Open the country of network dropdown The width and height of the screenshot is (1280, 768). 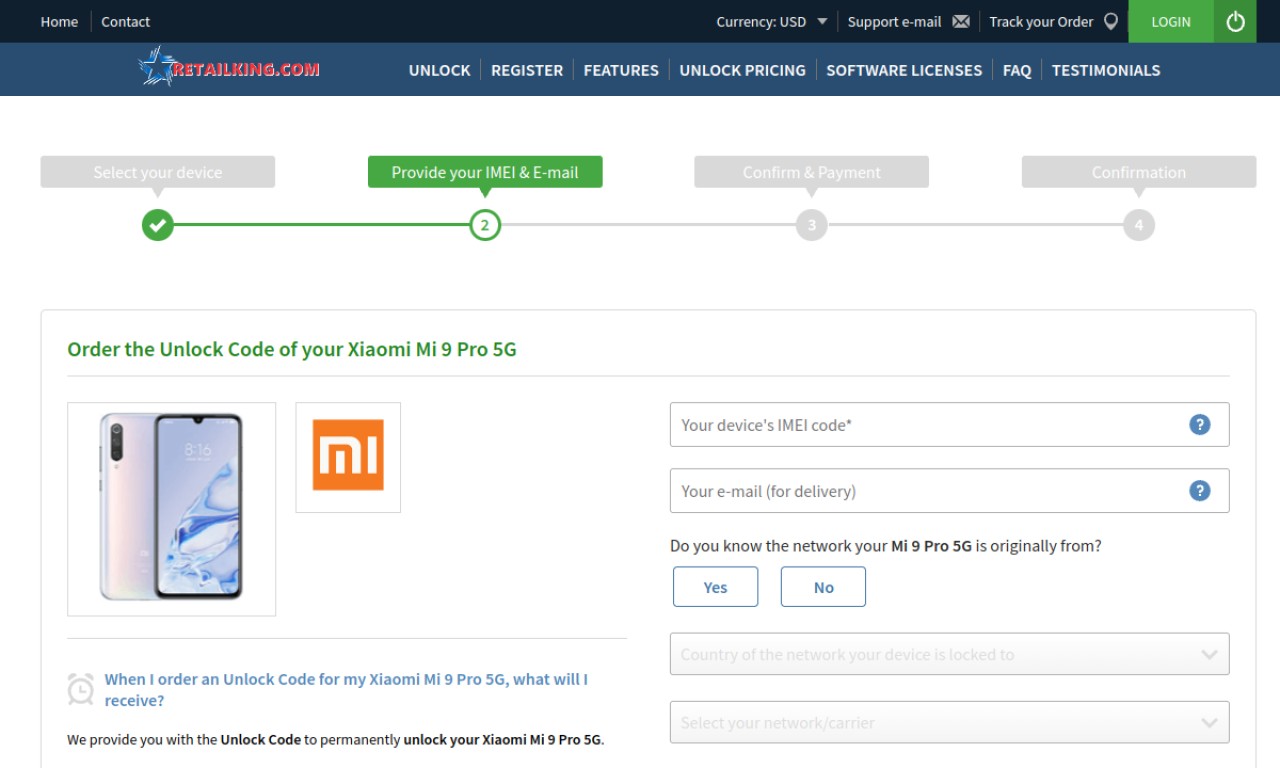coord(949,654)
